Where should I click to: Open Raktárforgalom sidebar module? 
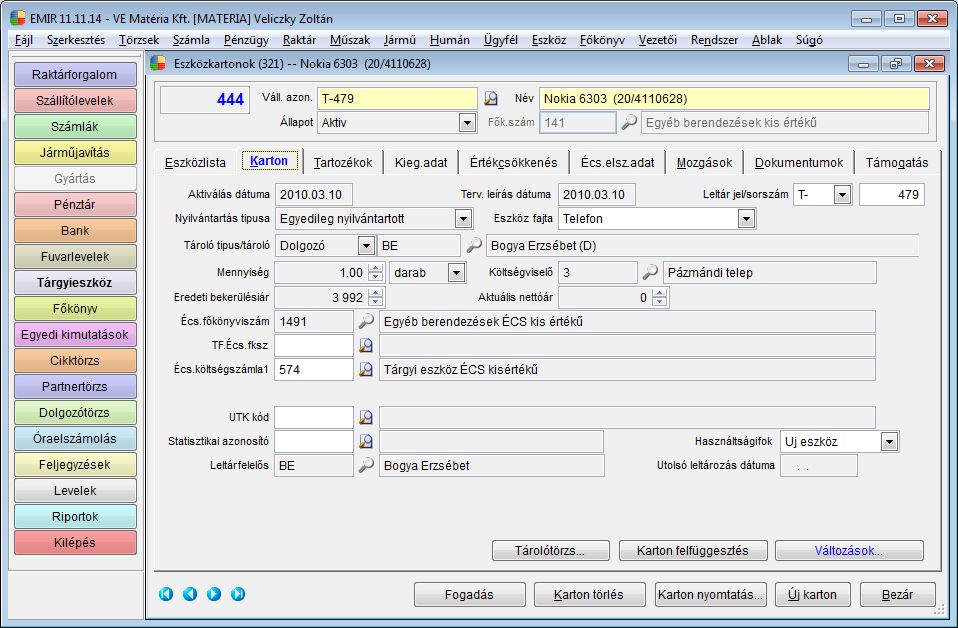75,75
